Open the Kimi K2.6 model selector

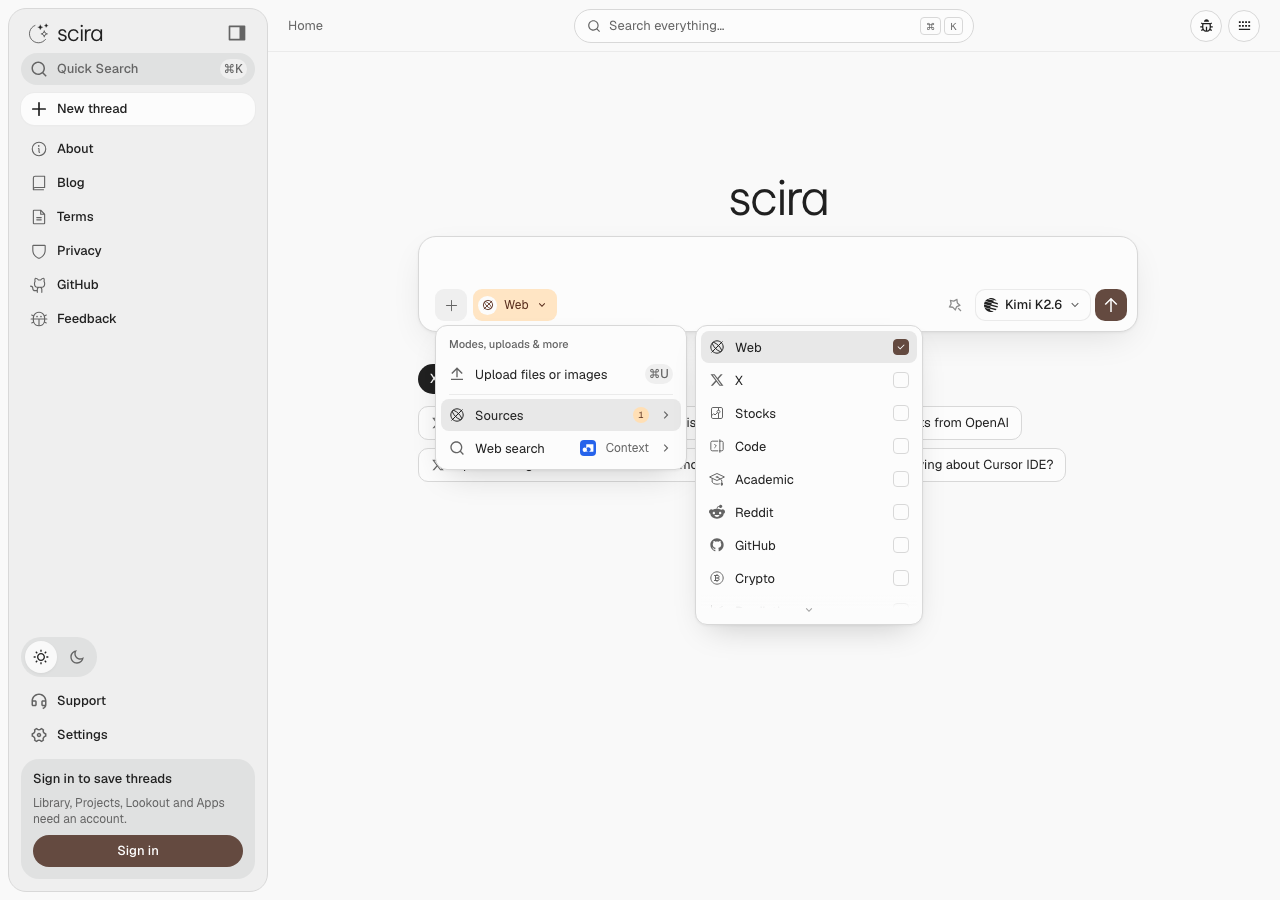[1032, 305]
